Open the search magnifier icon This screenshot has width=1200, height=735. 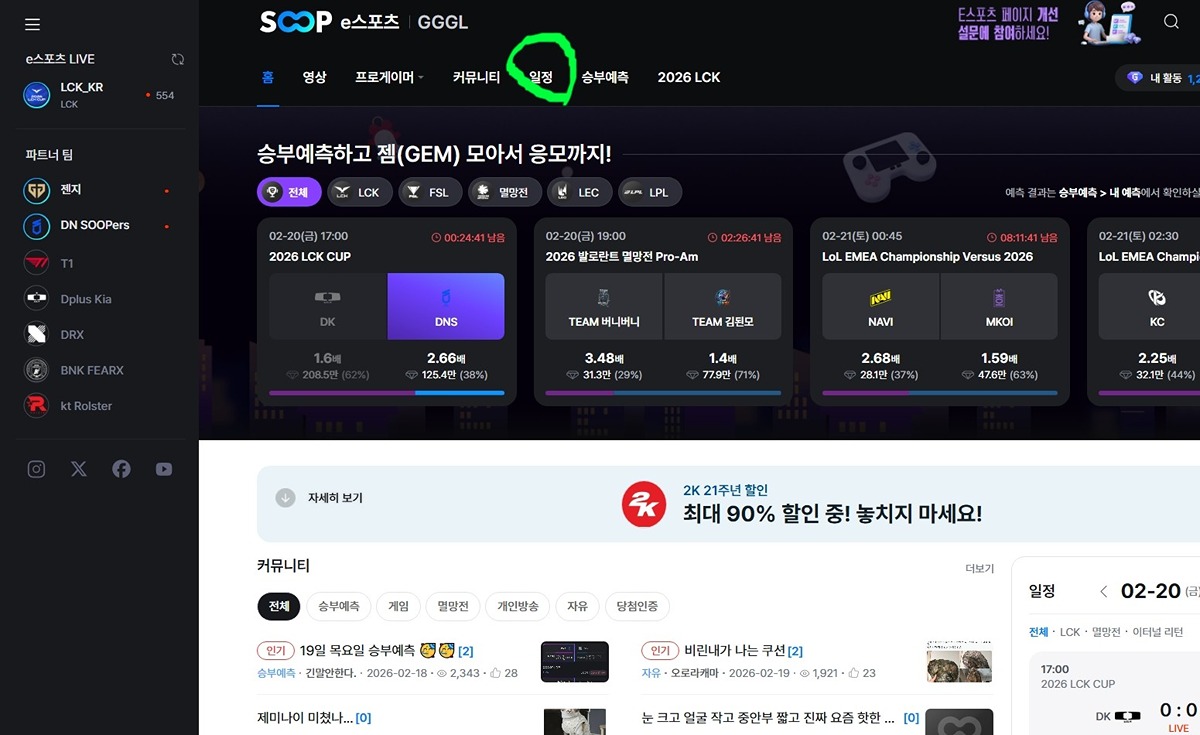pyautogui.click(x=1171, y=22)
